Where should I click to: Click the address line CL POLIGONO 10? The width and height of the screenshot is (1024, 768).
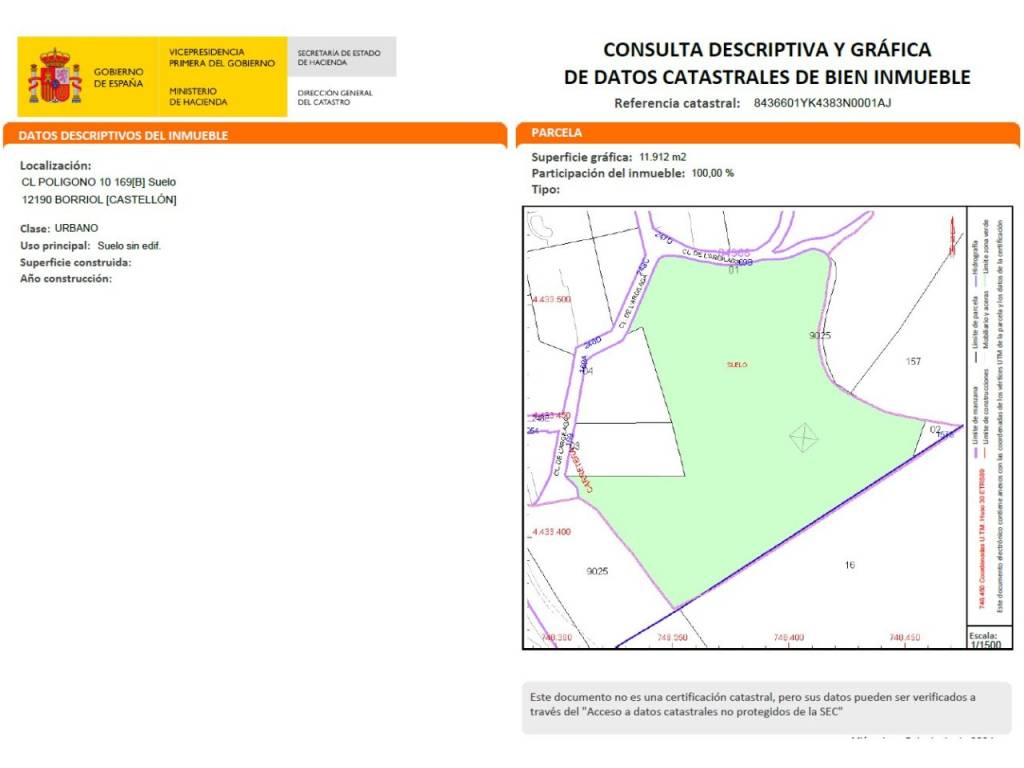click(x=98, y=183)
